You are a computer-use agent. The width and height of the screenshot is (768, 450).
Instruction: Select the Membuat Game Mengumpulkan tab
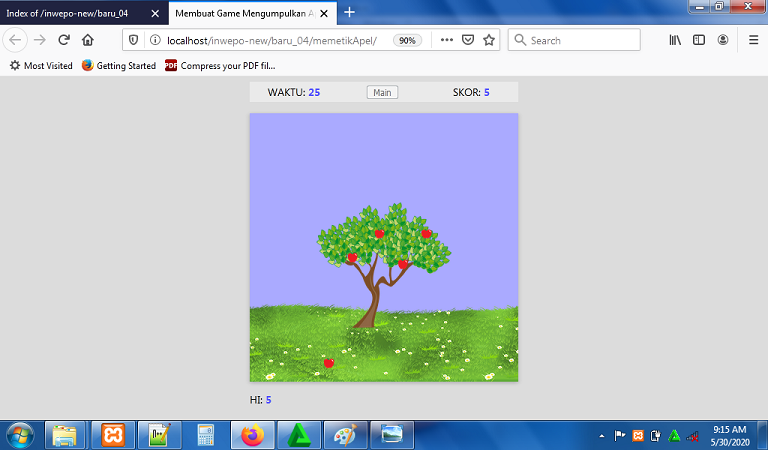[x=245, y=13]
